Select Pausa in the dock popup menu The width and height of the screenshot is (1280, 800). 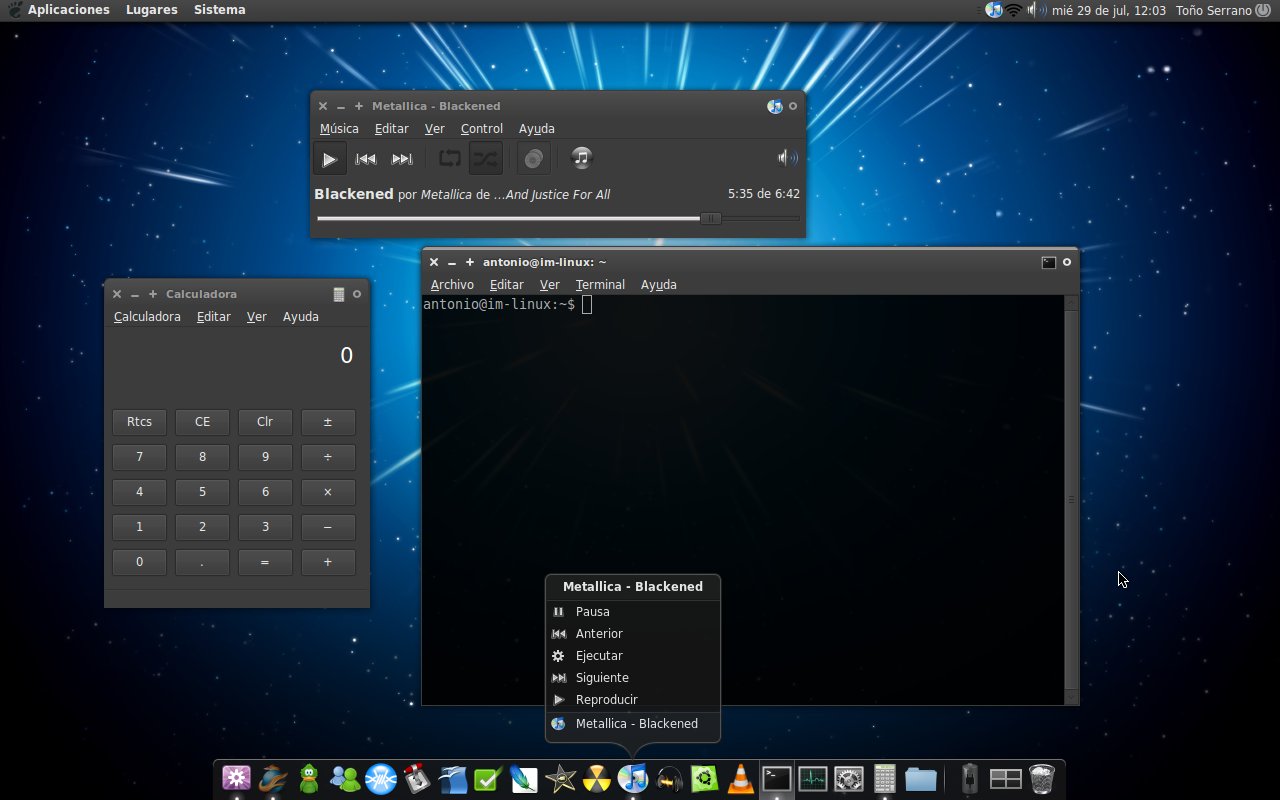[x=633, y=611]
